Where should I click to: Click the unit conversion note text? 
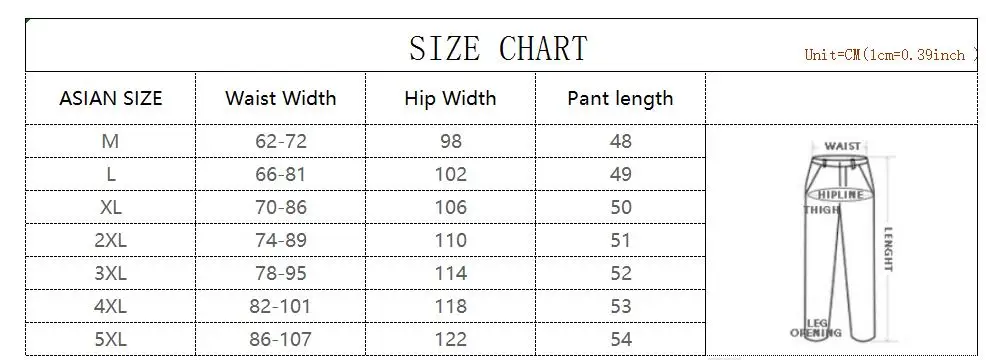pos(890,55)
